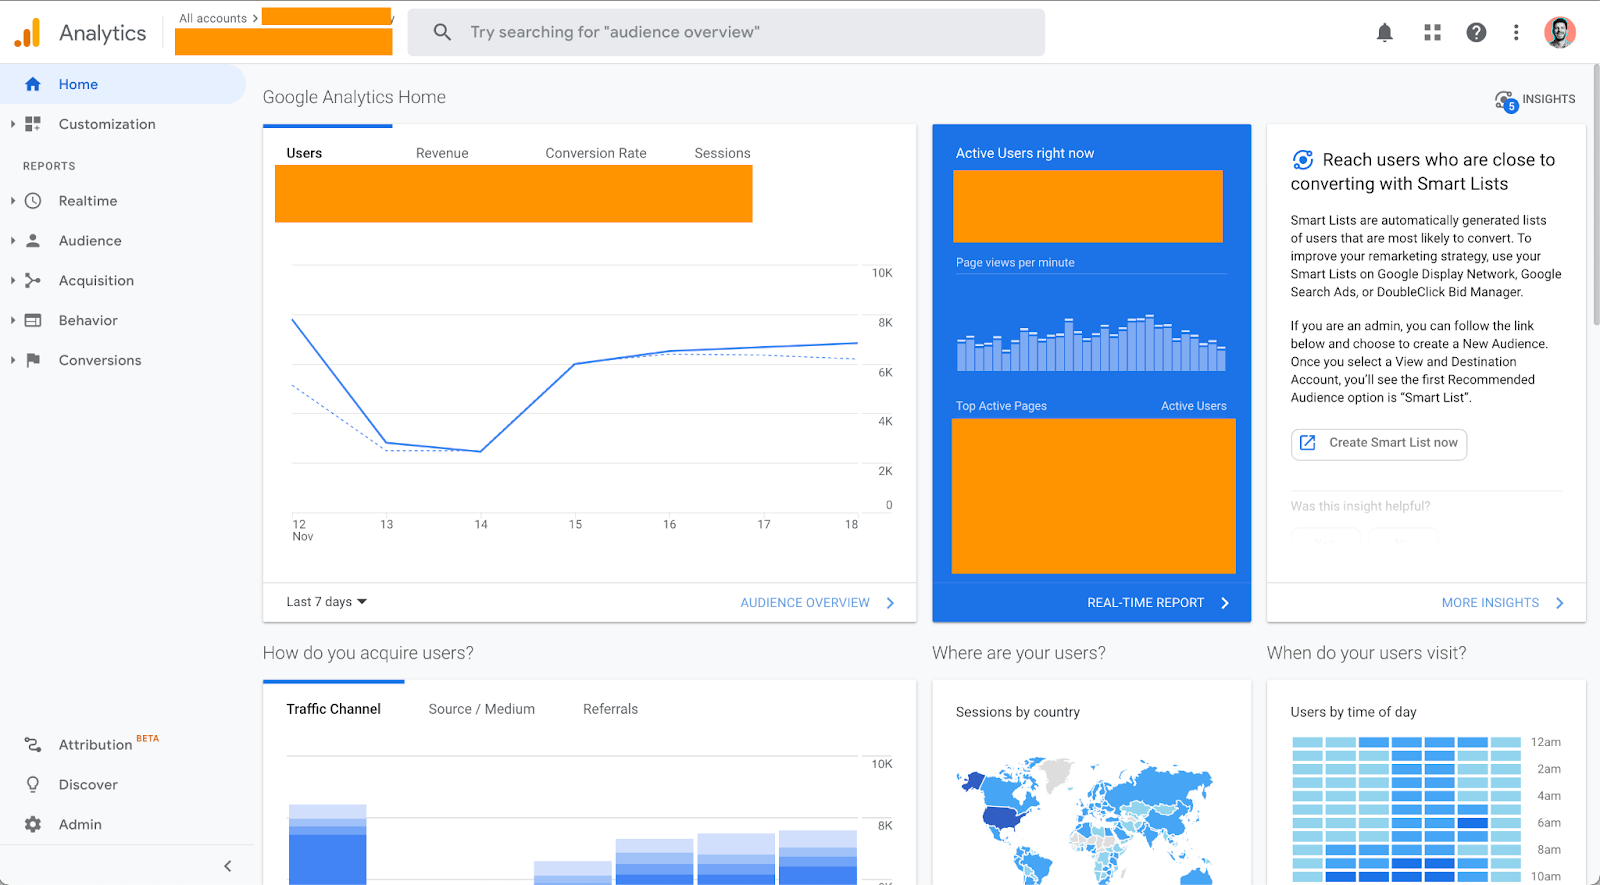Click the external link icon on Create Smart List

1307,442
